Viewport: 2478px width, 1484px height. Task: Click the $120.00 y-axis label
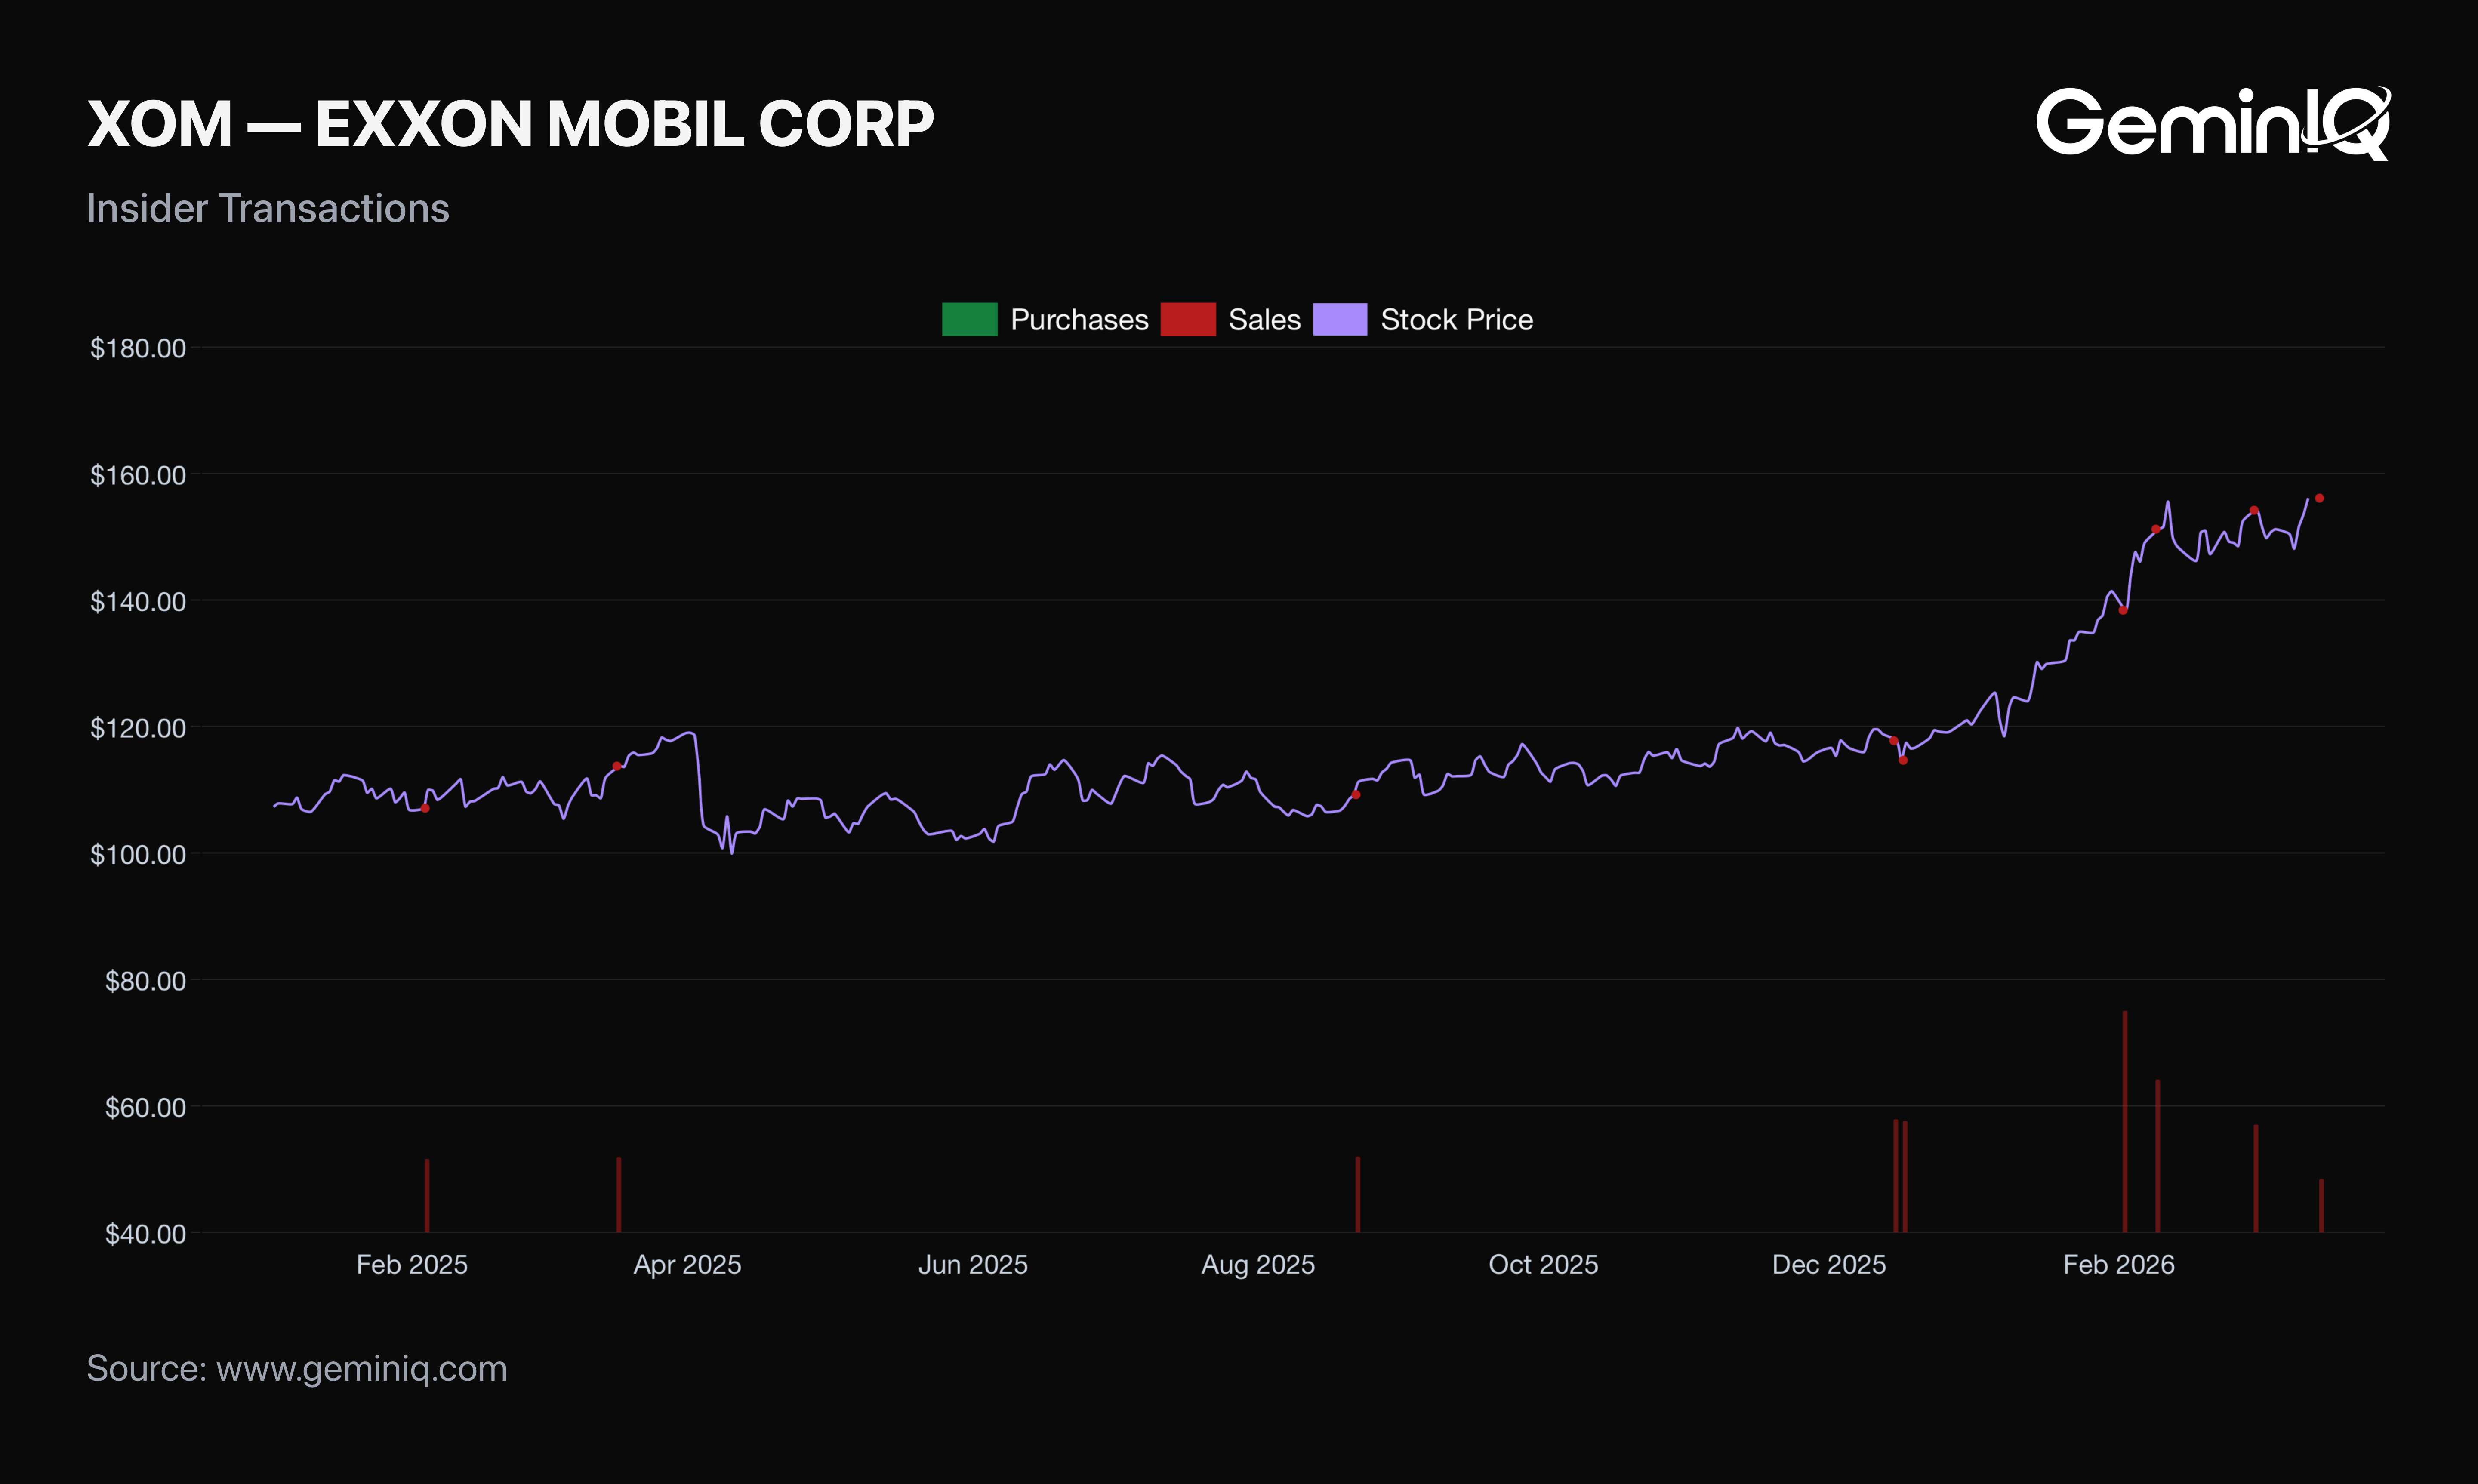point(138,728)
